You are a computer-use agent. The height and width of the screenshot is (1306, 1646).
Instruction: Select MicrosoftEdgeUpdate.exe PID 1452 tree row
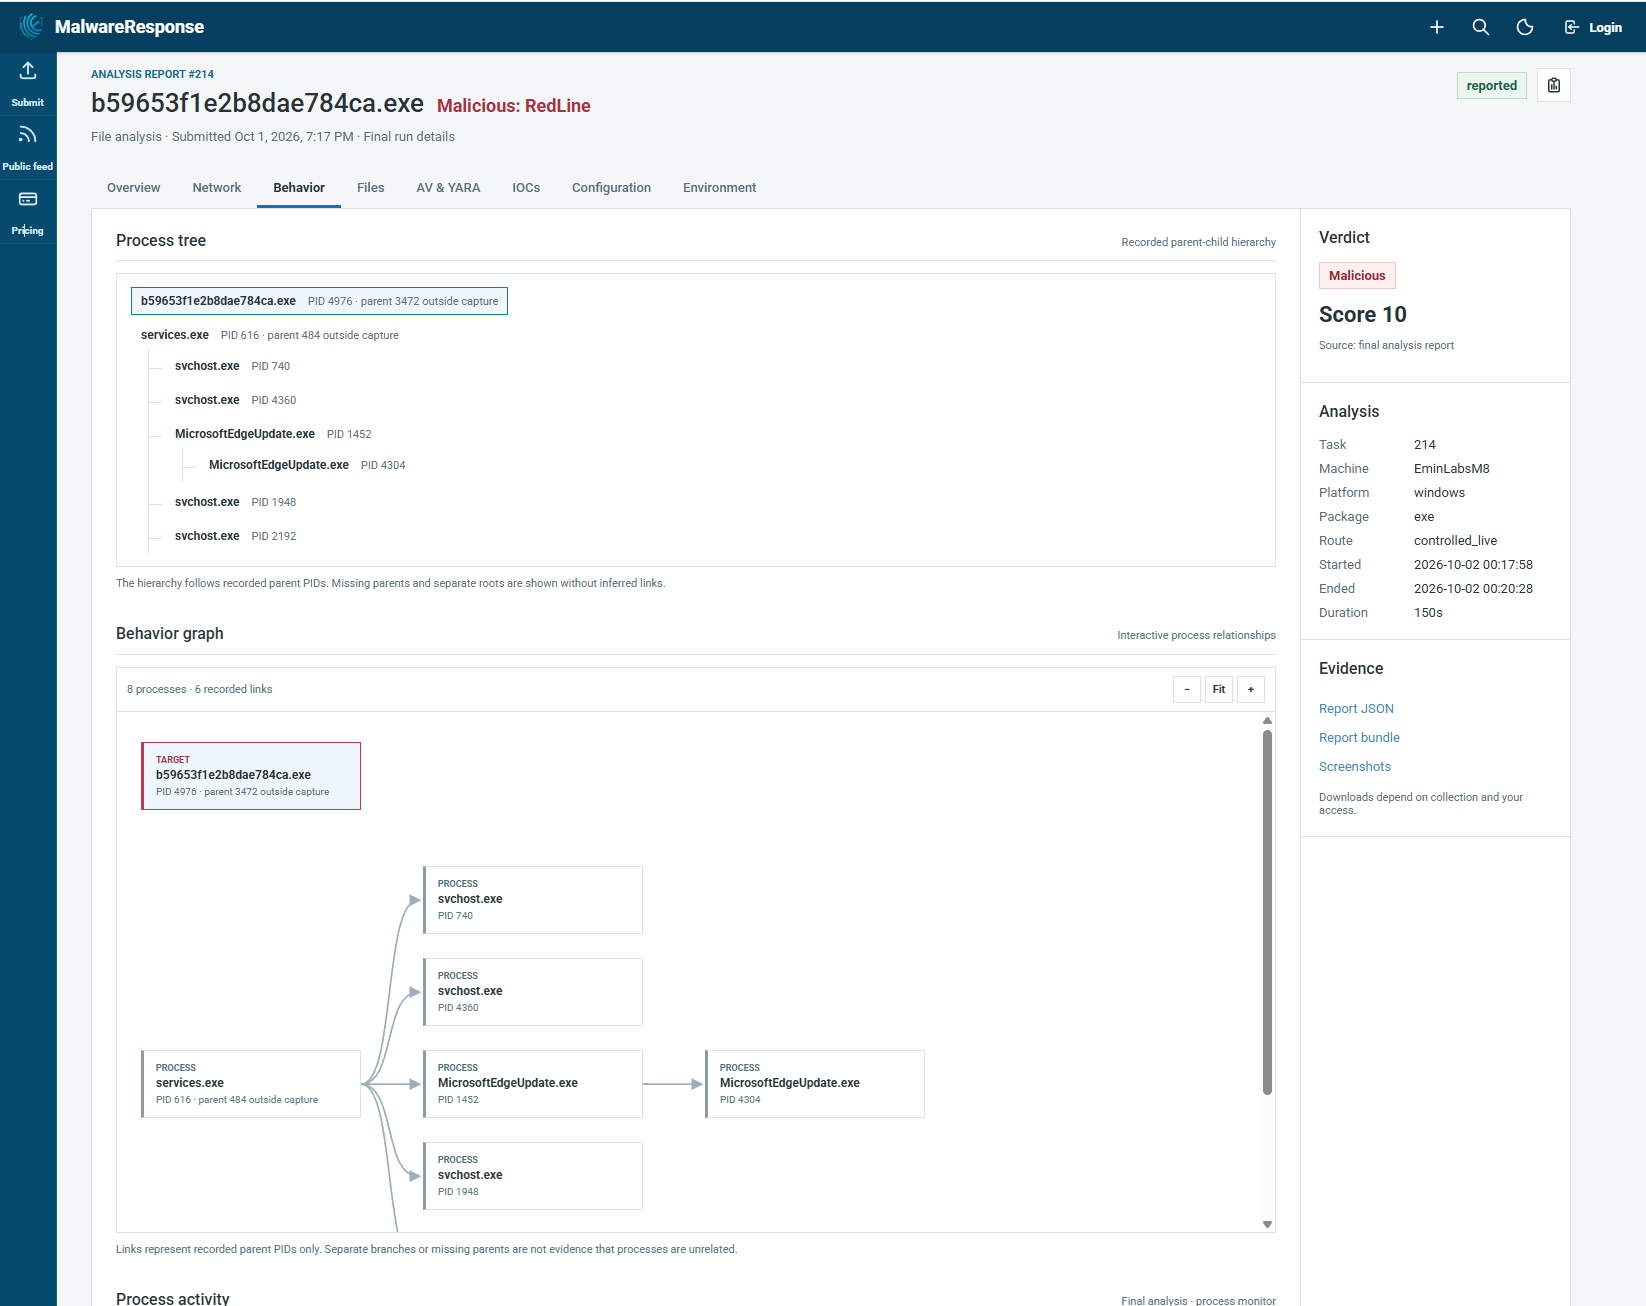coord(273,434)
